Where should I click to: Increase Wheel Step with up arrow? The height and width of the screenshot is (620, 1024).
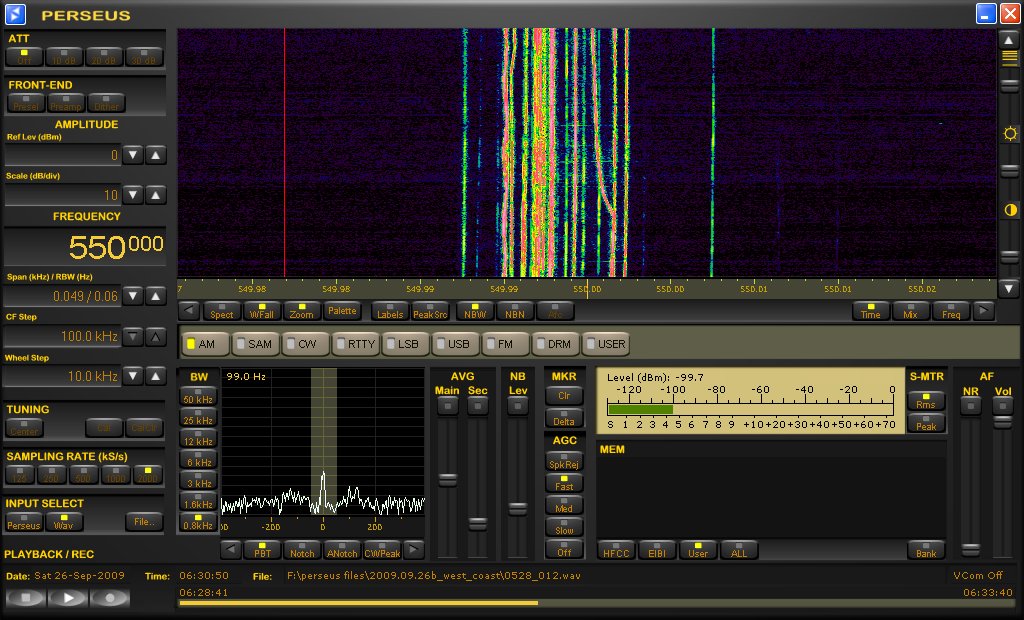coord(155,376)
